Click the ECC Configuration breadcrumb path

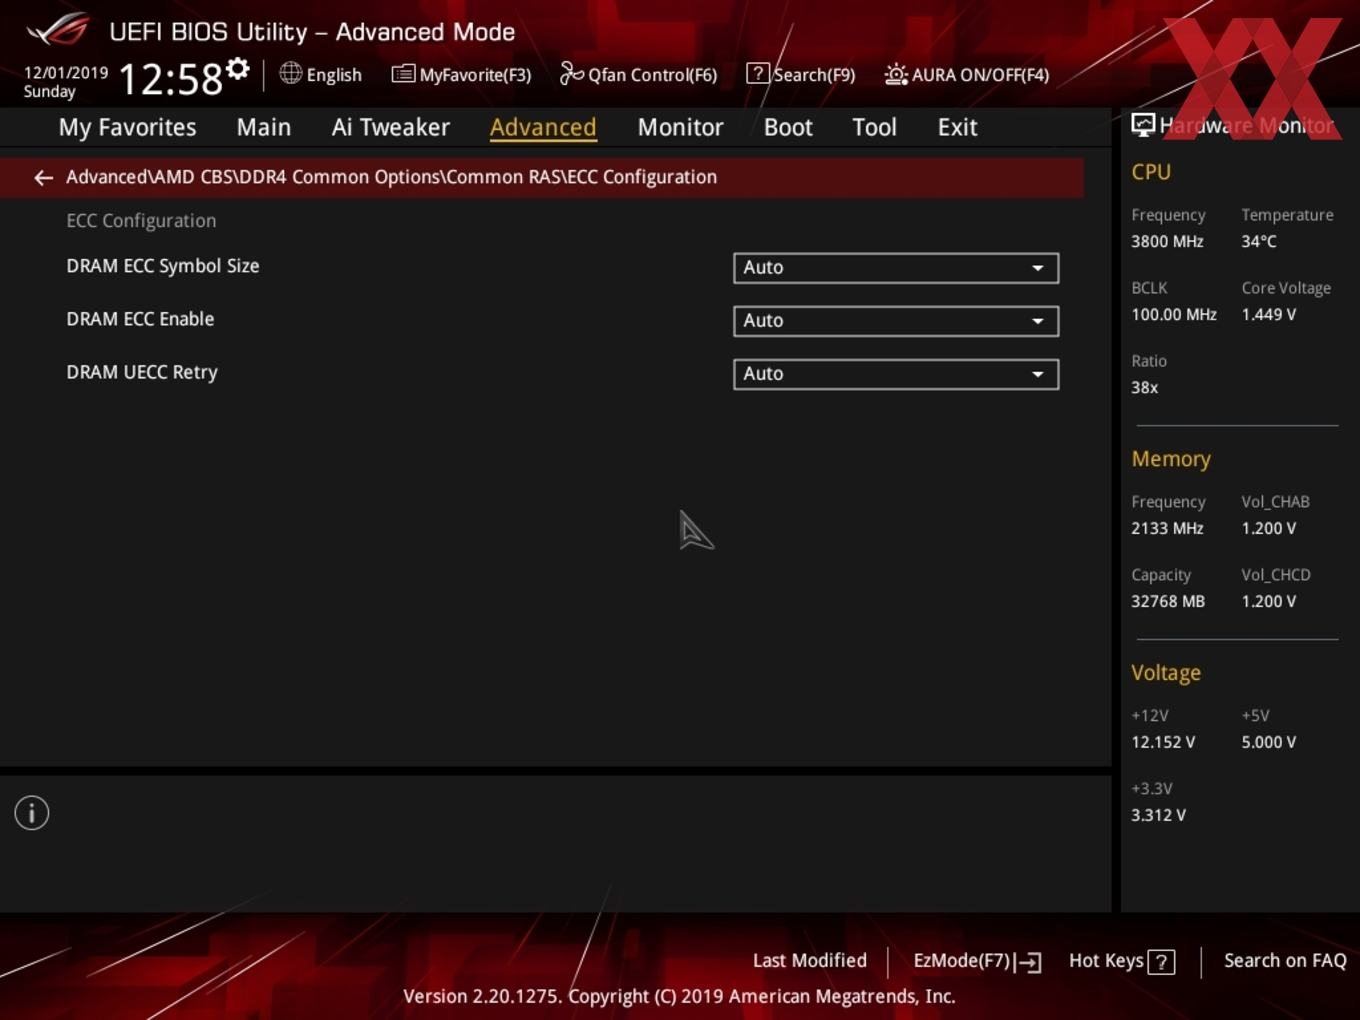coord(391,177)
